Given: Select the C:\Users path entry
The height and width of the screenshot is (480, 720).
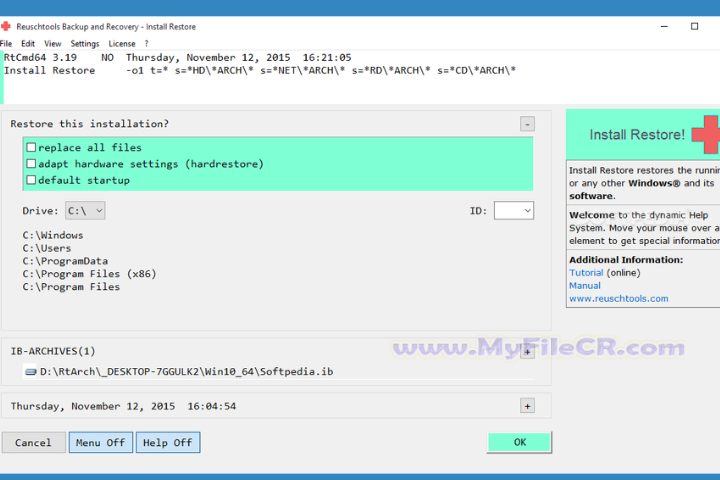Looking at the screenshot, I should [x=47, y=248].
